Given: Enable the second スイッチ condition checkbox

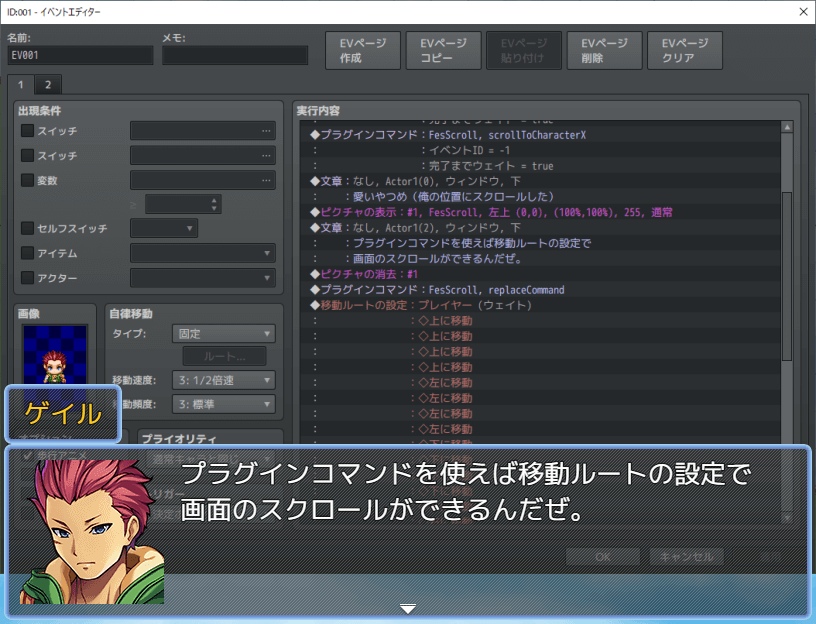Looking at the screenshot, I should (x=28, y=156).
